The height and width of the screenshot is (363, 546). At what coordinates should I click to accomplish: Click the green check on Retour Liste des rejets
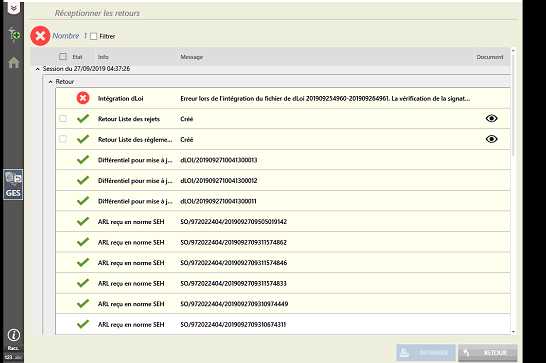point(83,118)
